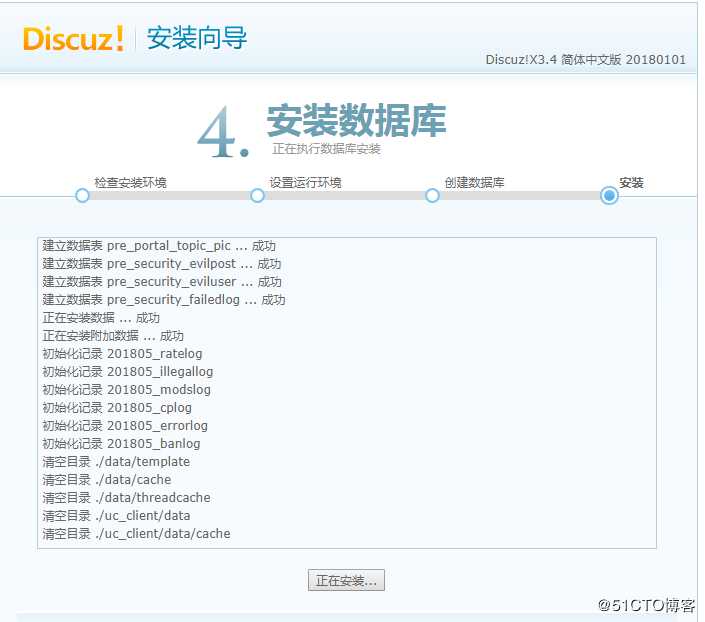
Task: Click the 创建数据库 step circle
Action: tap(432, 196)
